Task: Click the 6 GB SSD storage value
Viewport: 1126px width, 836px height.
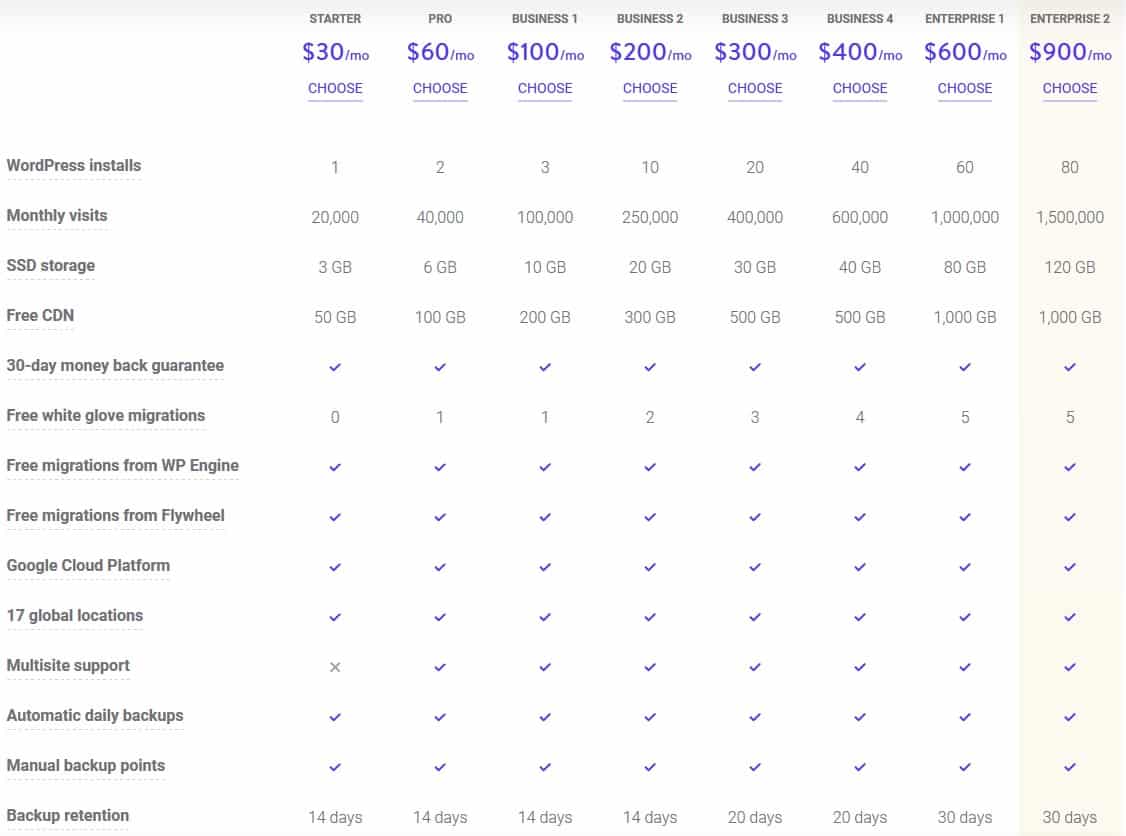Action: pos(439,267)
